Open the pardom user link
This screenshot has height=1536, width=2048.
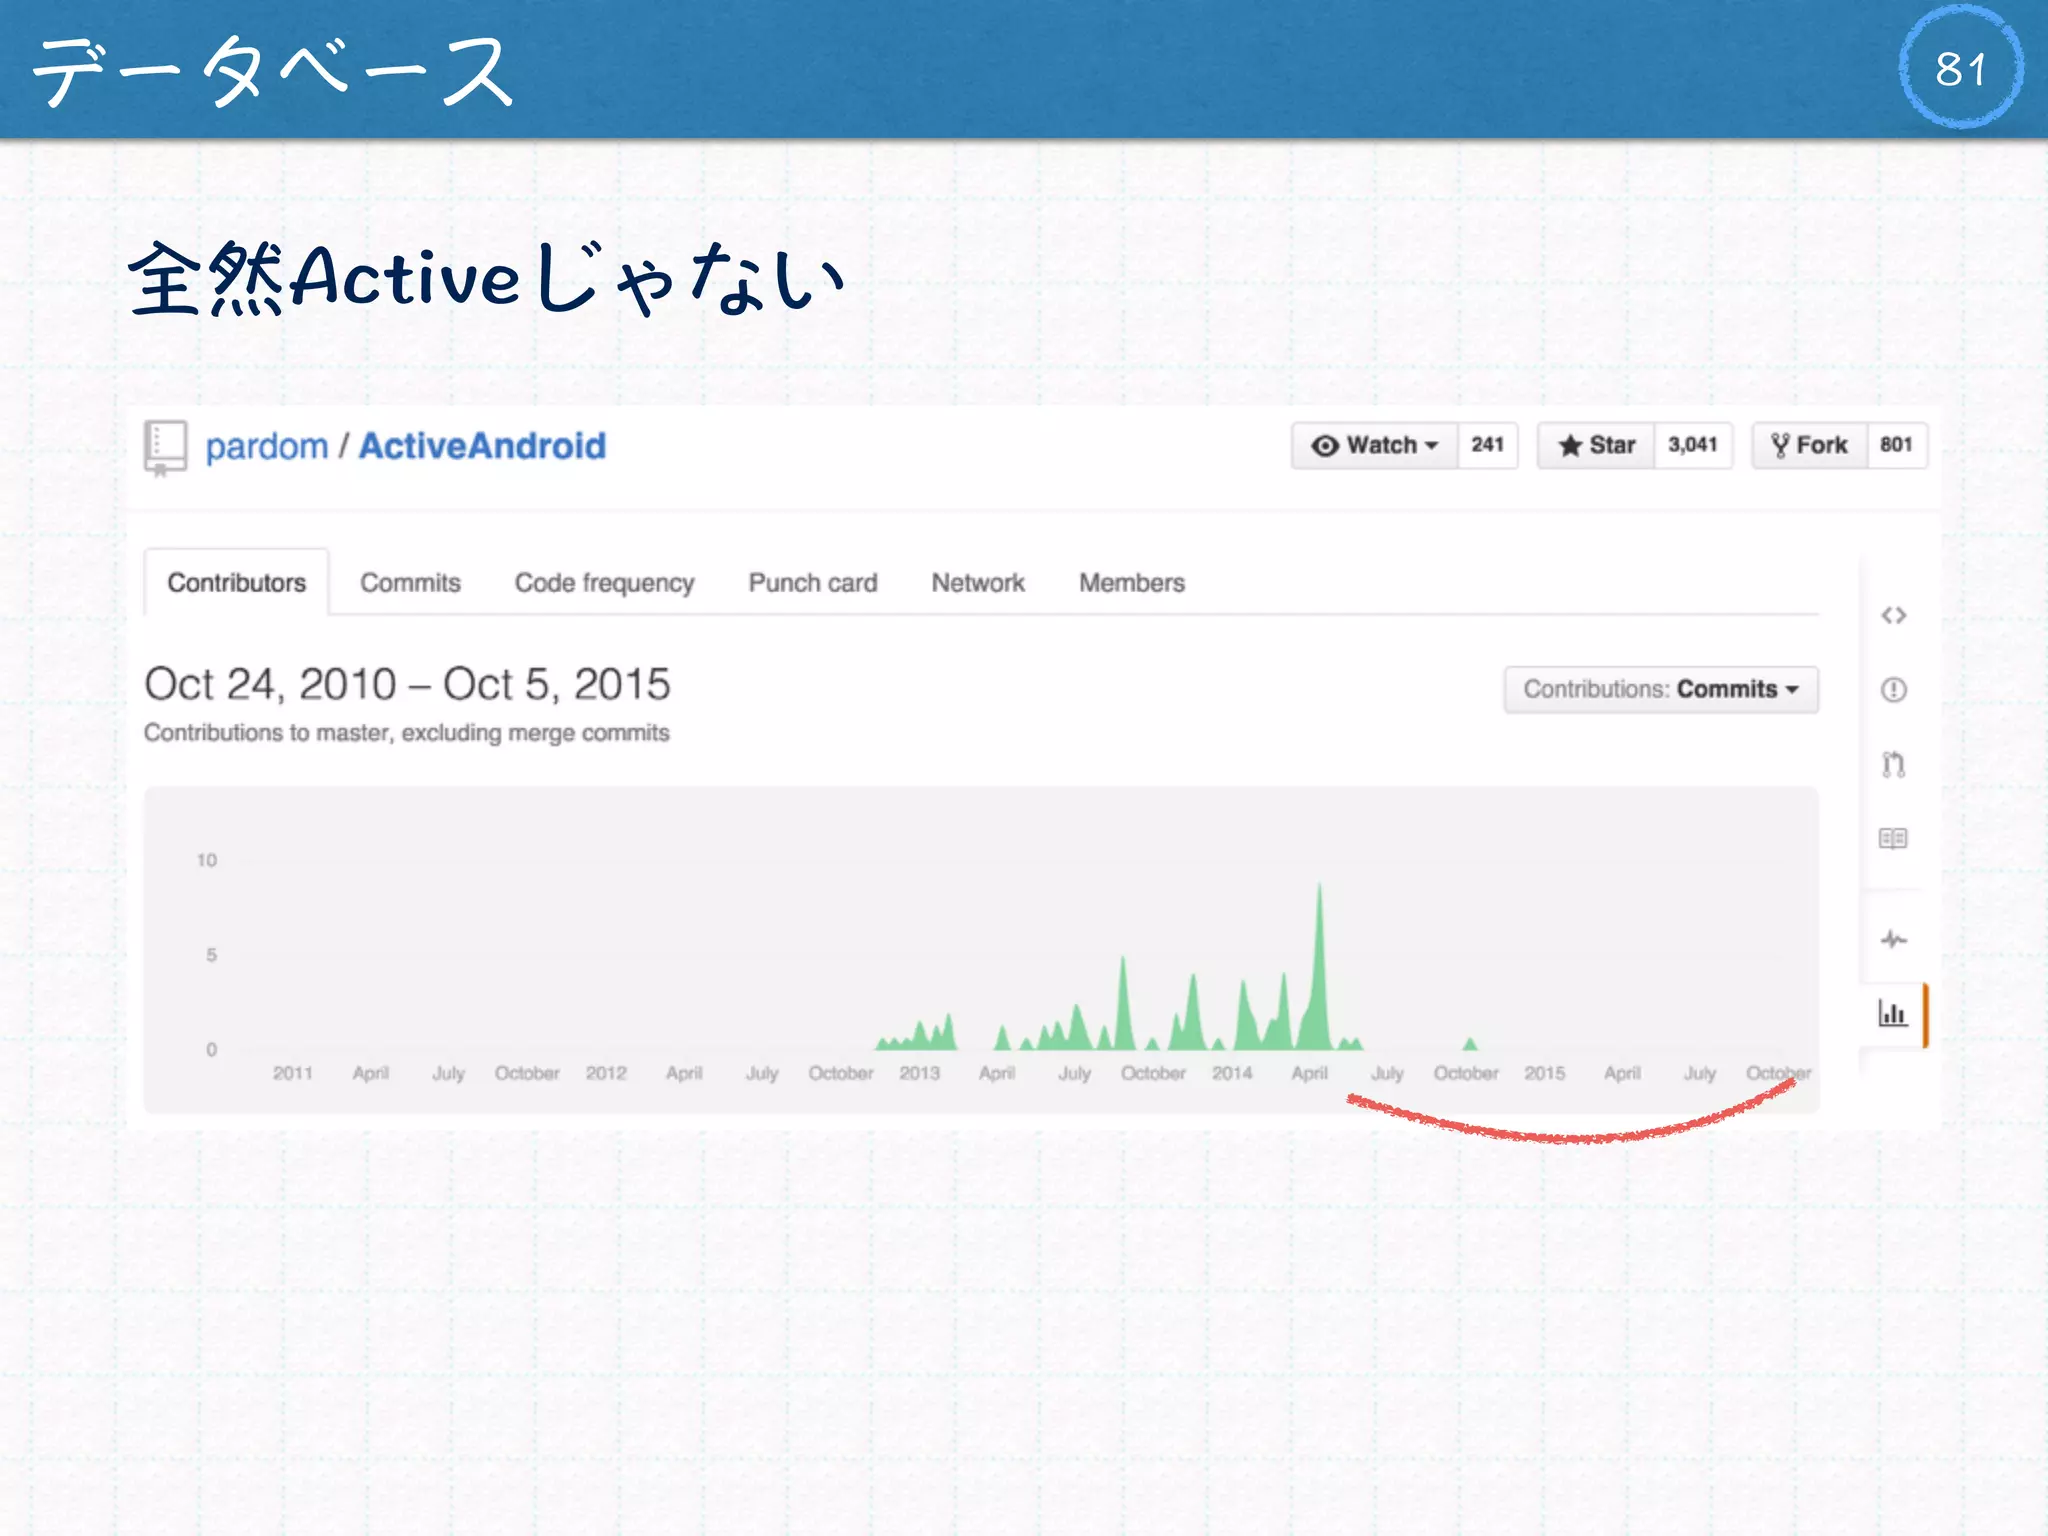pos(267,447)
